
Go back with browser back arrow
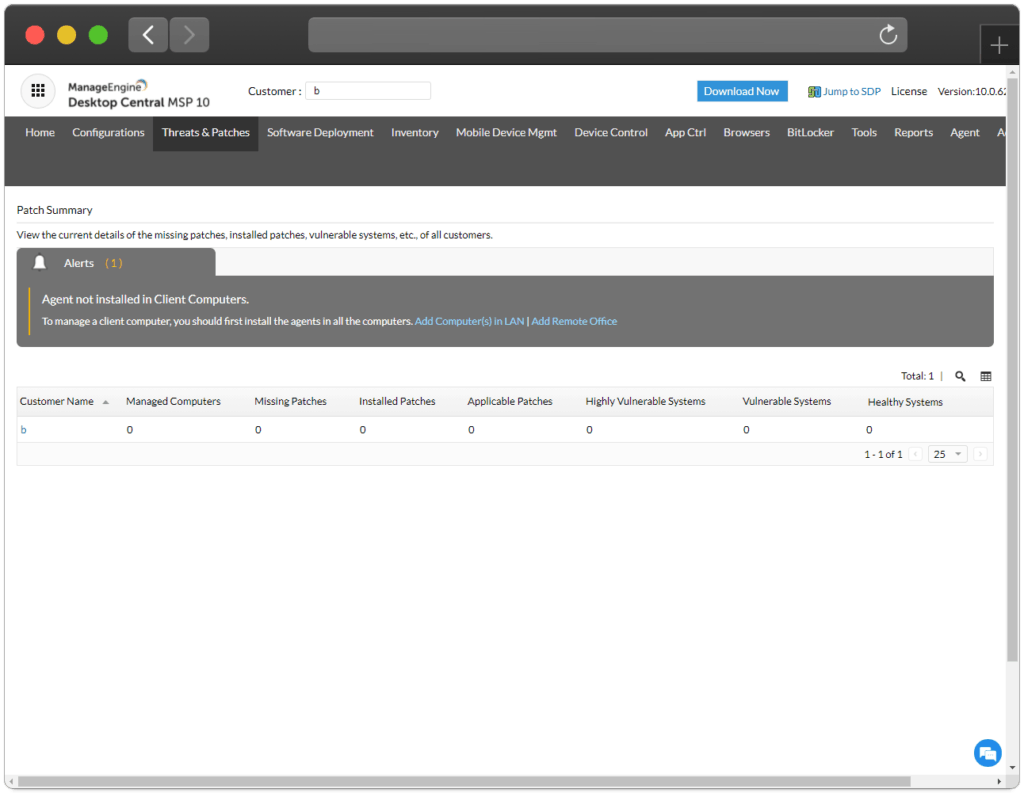click(148, 35)
